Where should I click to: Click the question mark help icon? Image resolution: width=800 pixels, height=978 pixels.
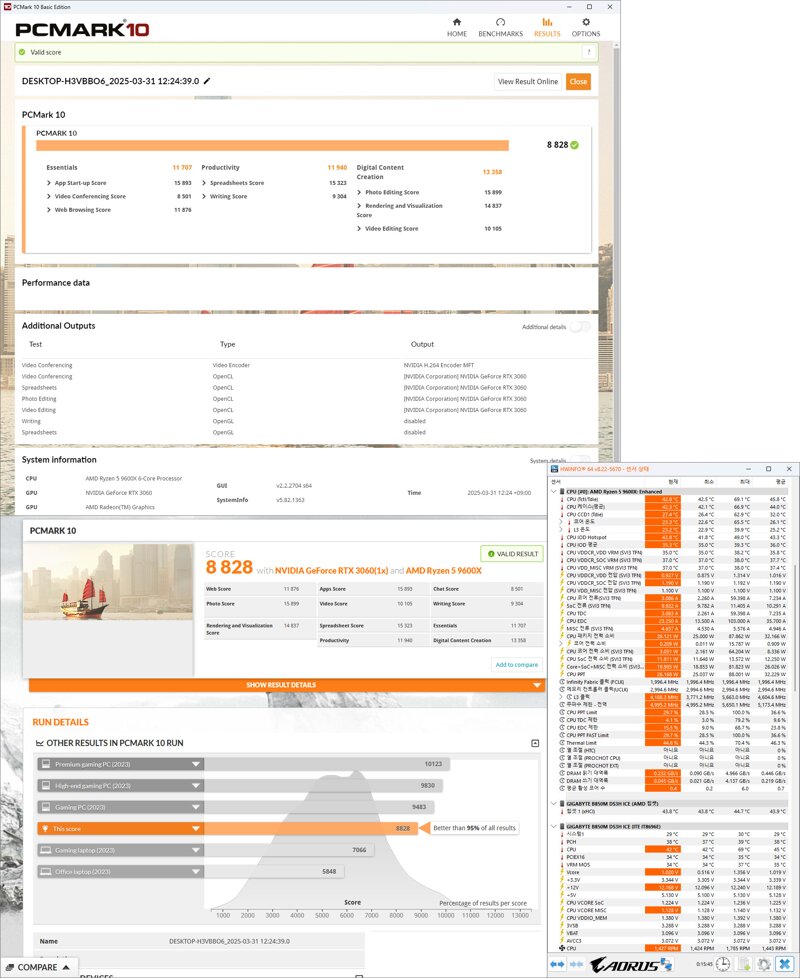(x=589, y=52)
